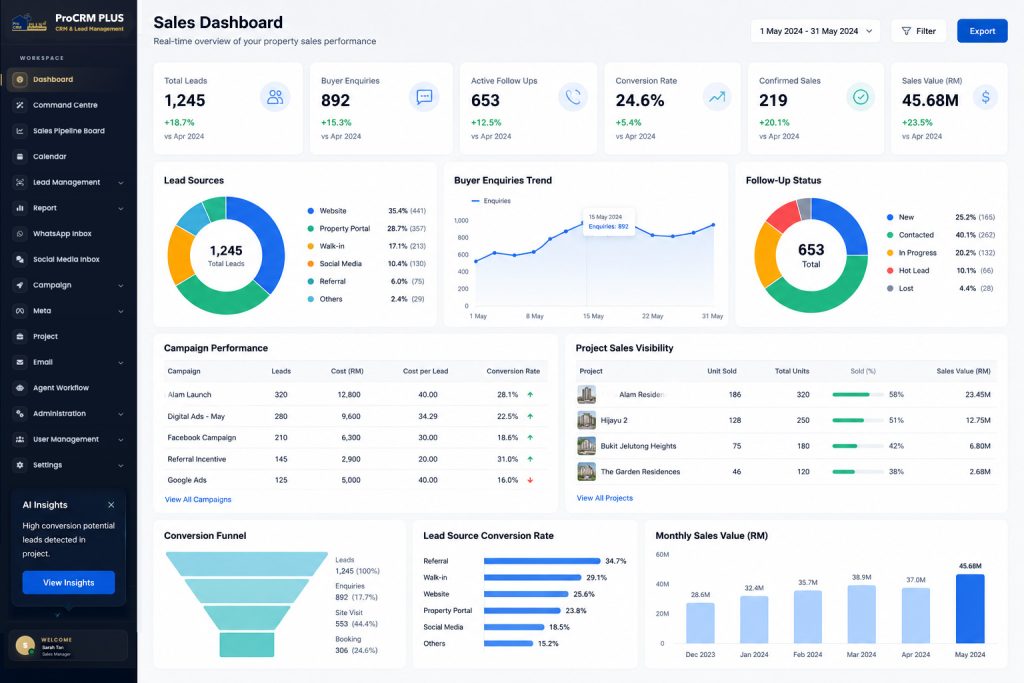The width and height of the screenshot is (1024, 683).
Task: Open the View All Campaigns link
Action: pos(198,500)
